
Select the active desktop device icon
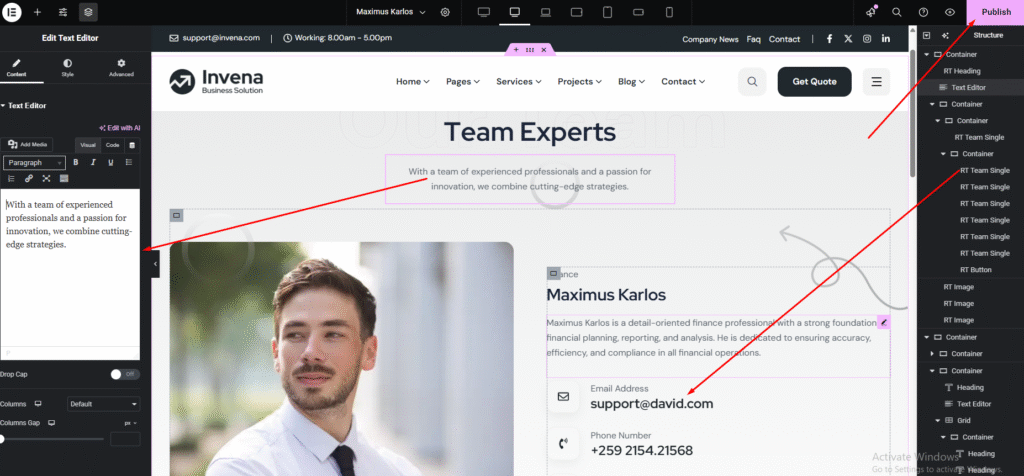pos(515,12)
